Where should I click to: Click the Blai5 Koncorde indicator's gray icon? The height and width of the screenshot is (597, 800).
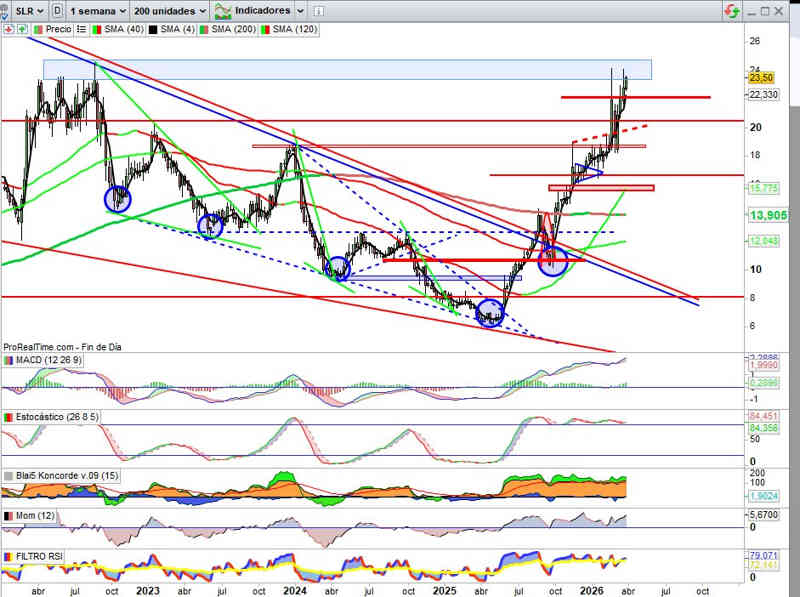coord(9,476)
